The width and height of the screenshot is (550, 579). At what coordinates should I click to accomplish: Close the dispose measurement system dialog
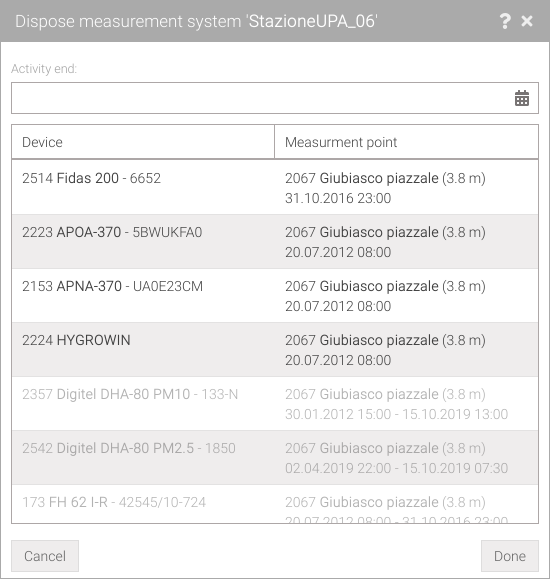pyautogui.click(x=527, y=21)
